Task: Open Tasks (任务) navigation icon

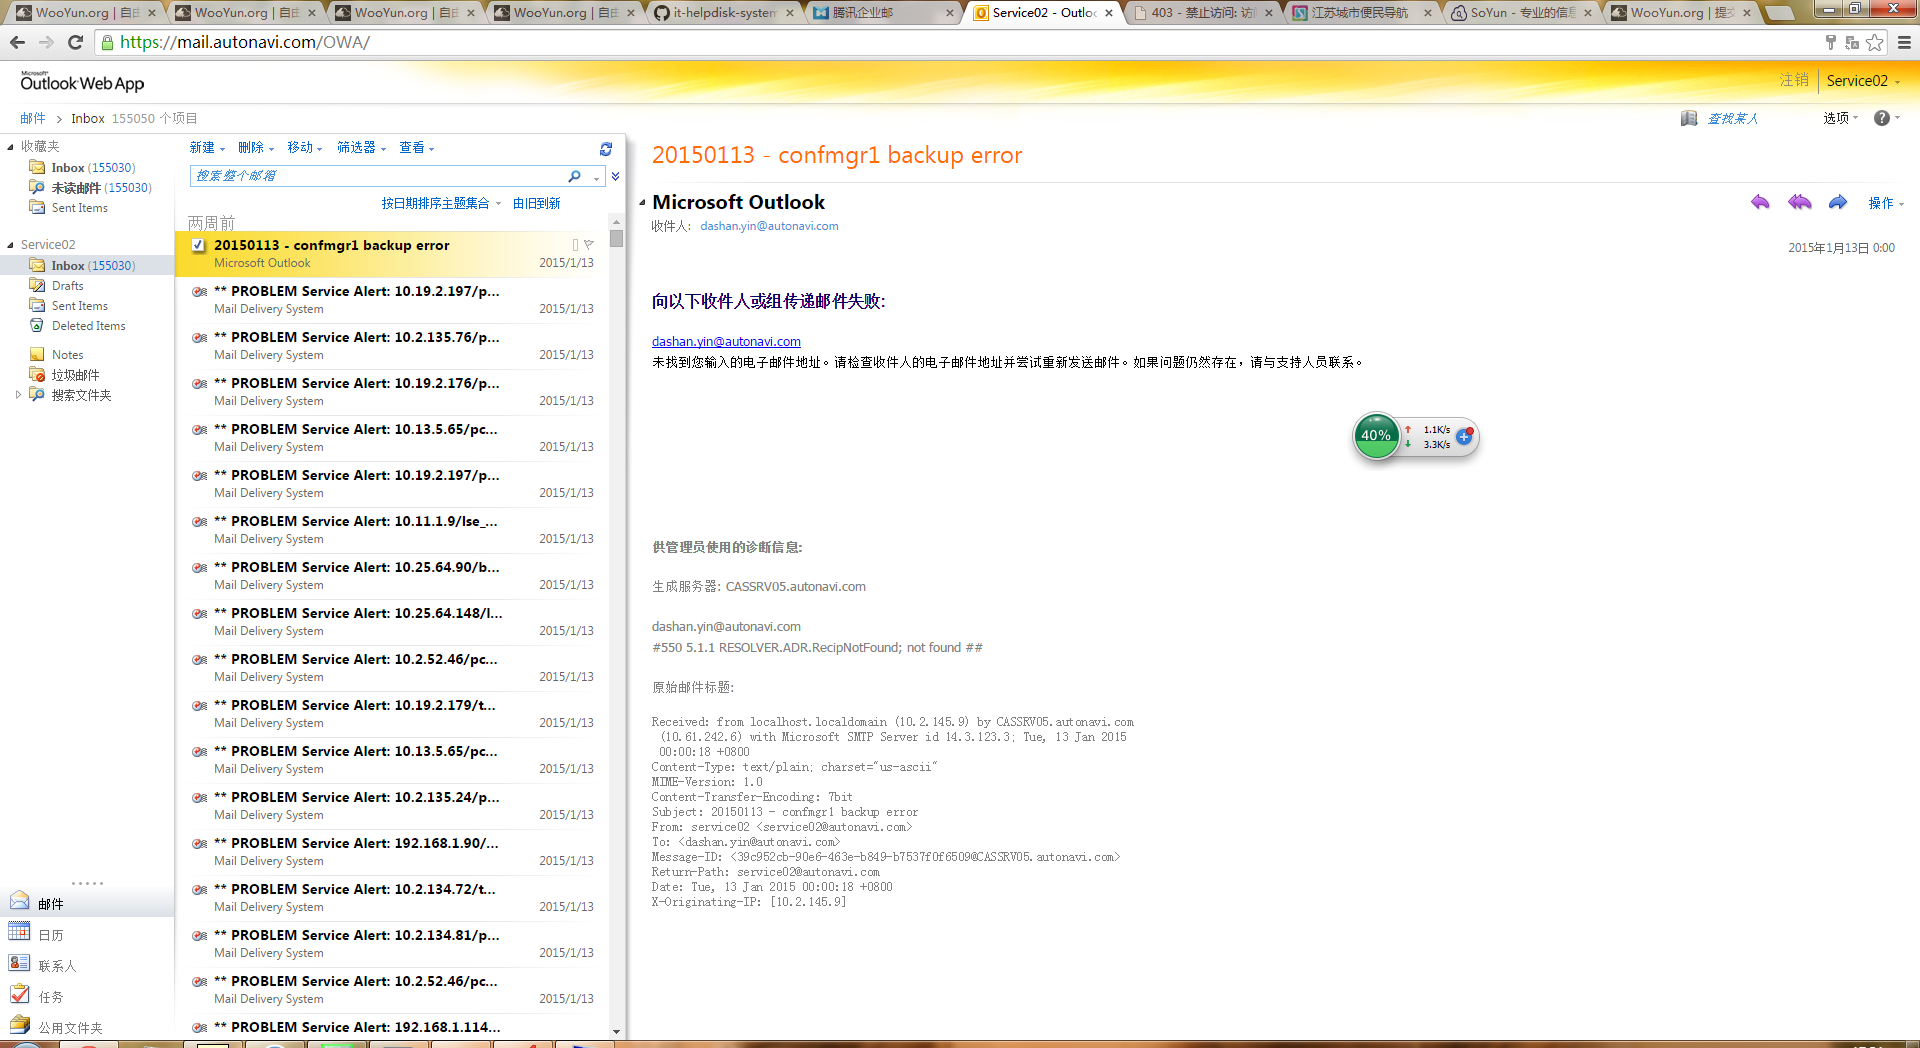Action: [19, 994]
